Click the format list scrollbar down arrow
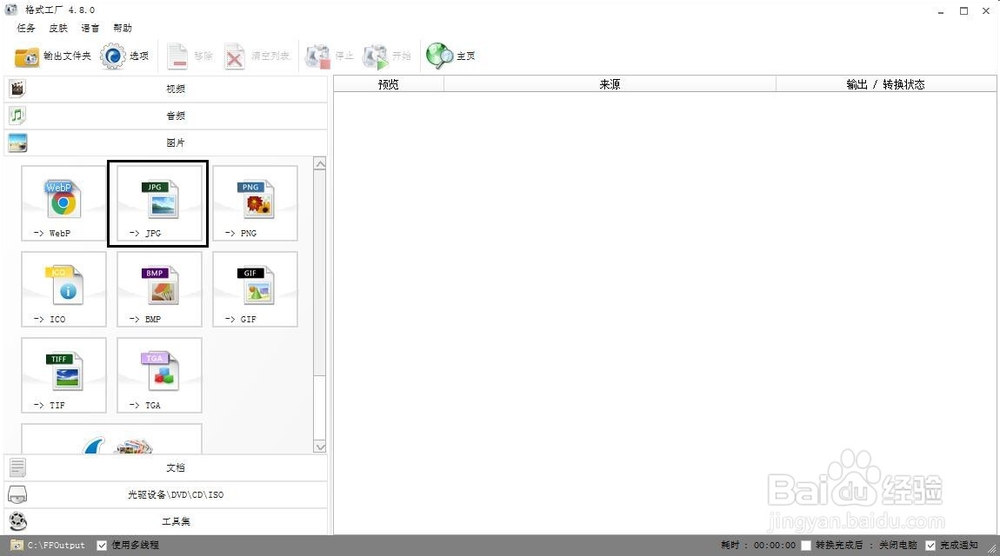Viewport: 1000px width, 556px height. (320, 446)
